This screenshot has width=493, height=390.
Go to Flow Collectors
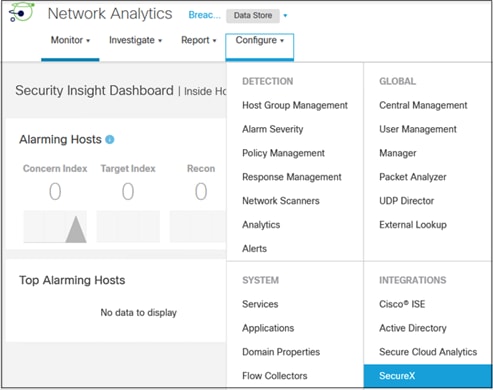(275, 376)
